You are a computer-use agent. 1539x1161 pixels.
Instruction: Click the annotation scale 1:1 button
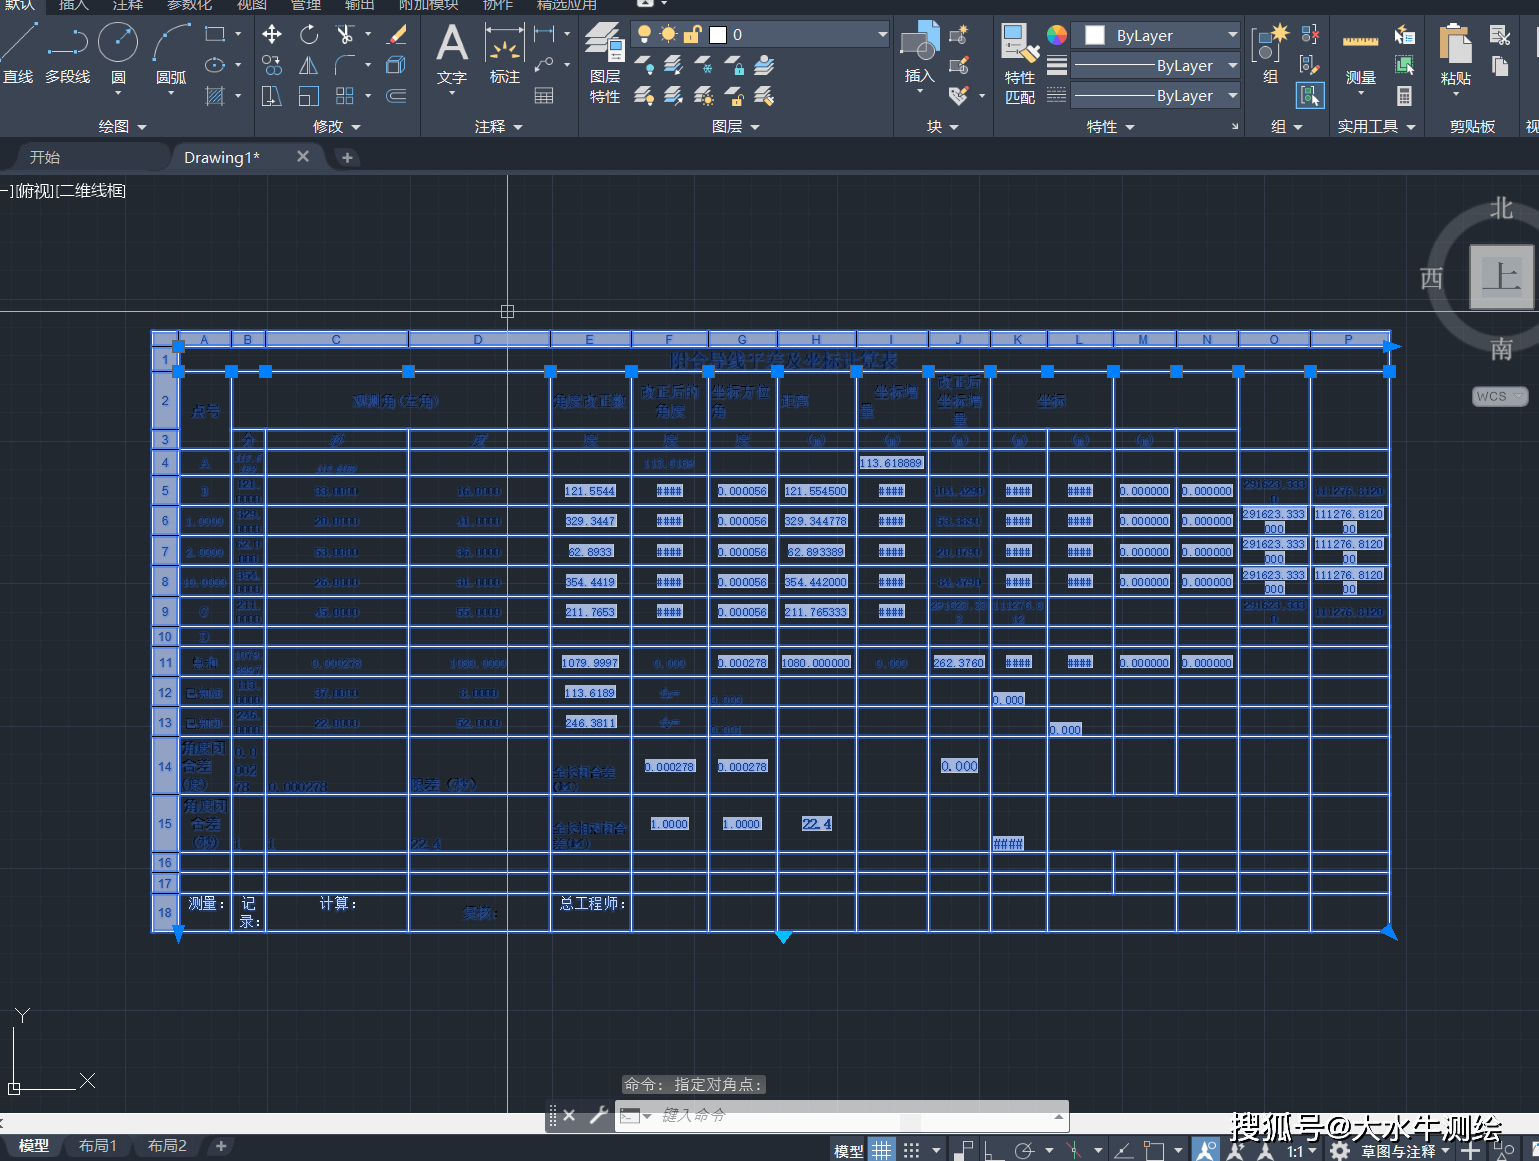pyautogui.click(x=1301, y=1151)
